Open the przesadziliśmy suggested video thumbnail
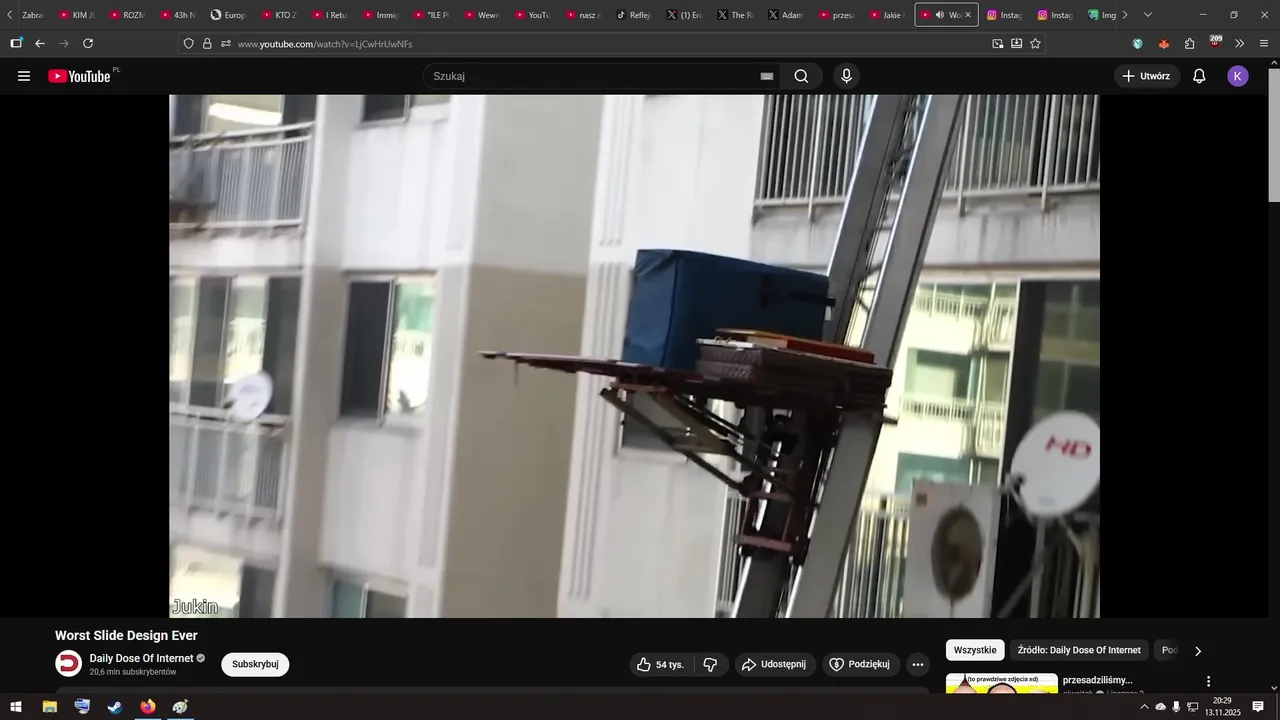Screen dimensions: 1280x720 1002,684
